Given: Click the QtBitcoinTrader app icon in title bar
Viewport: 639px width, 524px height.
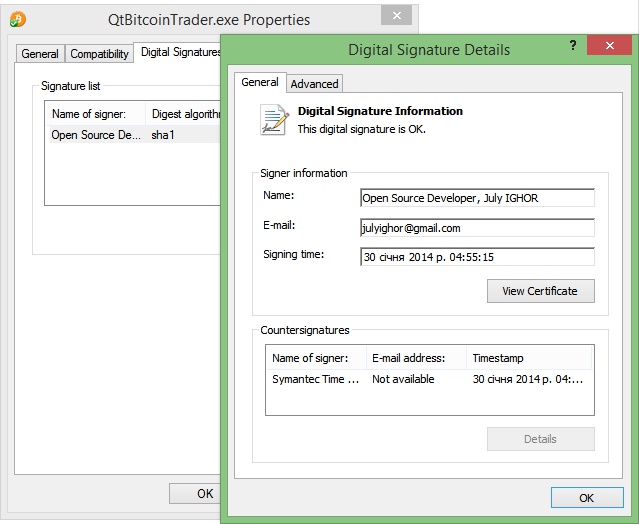Looking at the screenshot, I should tap(18, 19).
